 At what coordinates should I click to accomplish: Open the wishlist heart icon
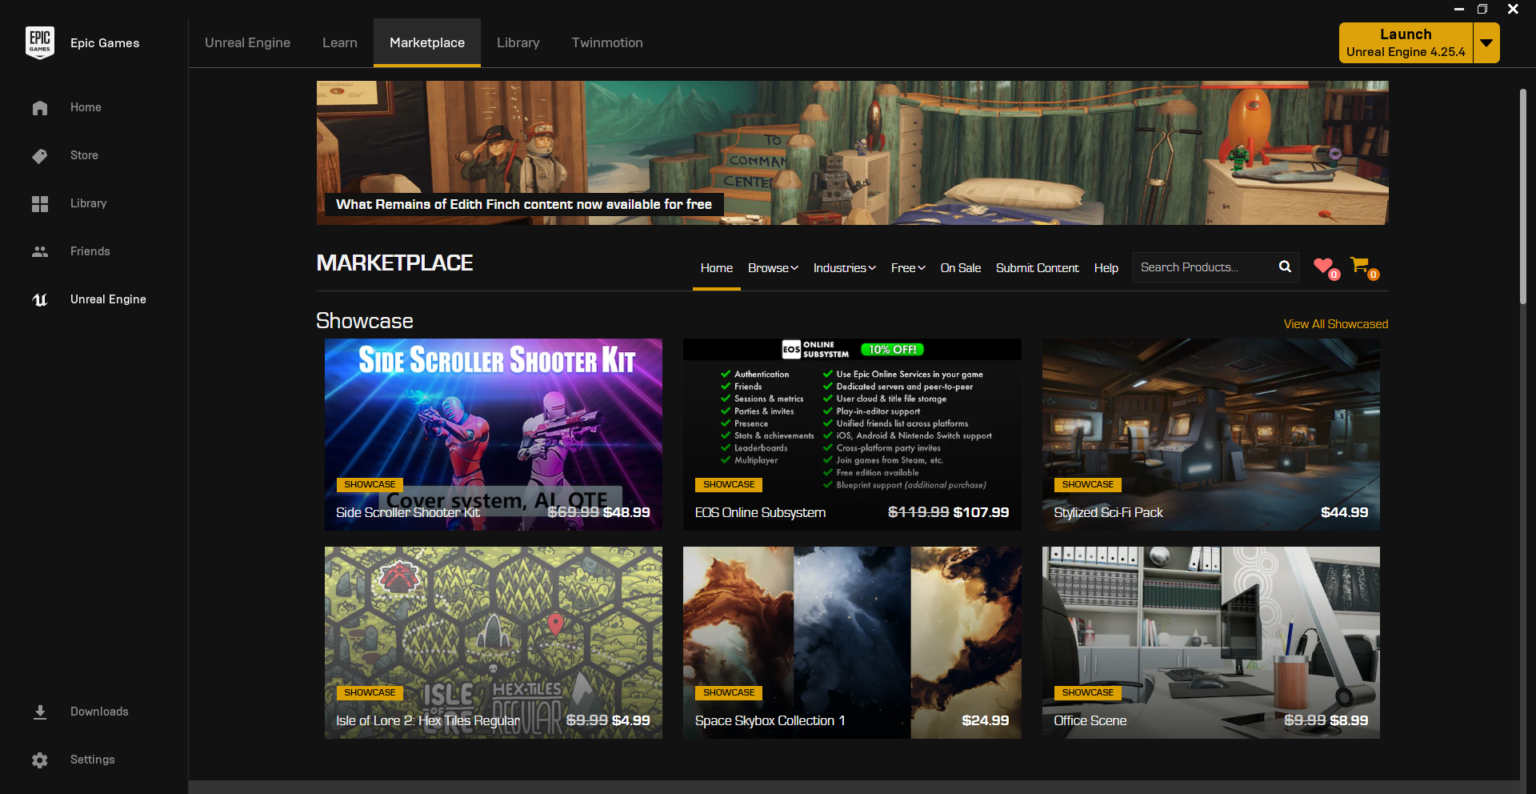[1323, 266]
